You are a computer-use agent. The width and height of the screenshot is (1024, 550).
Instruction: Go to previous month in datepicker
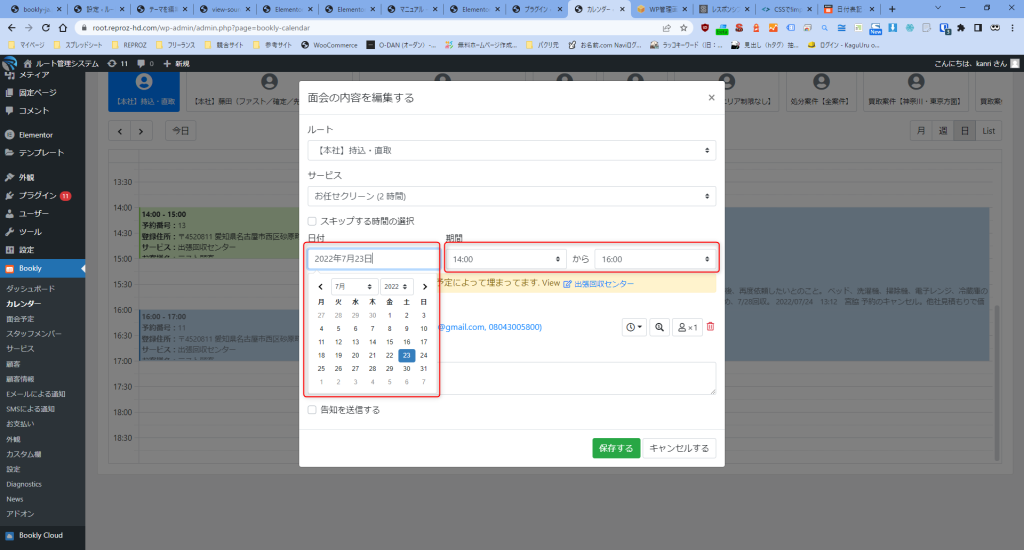(320, 286)
